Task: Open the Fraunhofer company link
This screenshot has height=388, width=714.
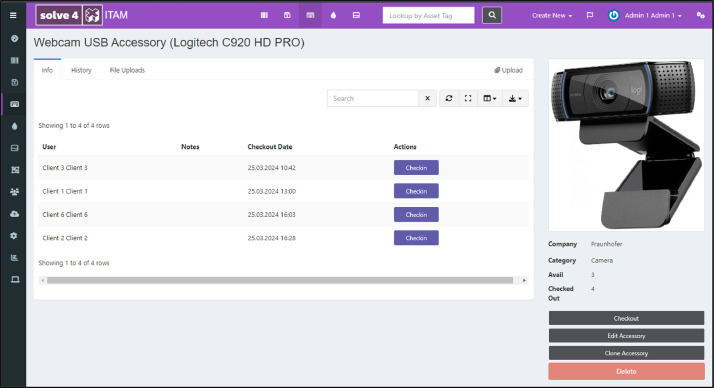Action: (x=606, y=244)
